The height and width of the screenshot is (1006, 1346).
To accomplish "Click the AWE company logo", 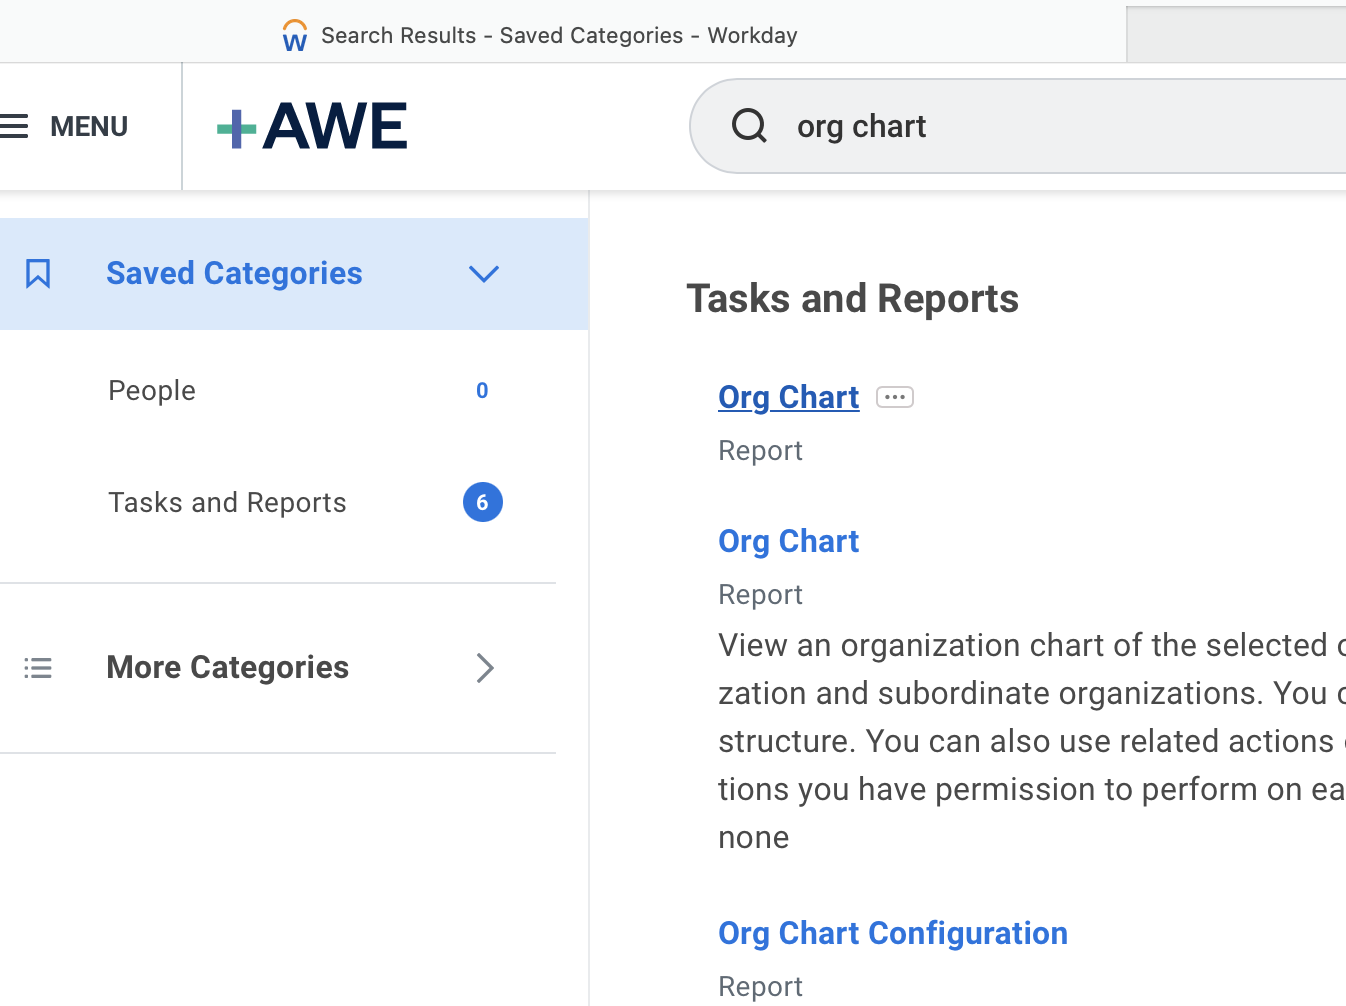I will [x=310, y=126].
